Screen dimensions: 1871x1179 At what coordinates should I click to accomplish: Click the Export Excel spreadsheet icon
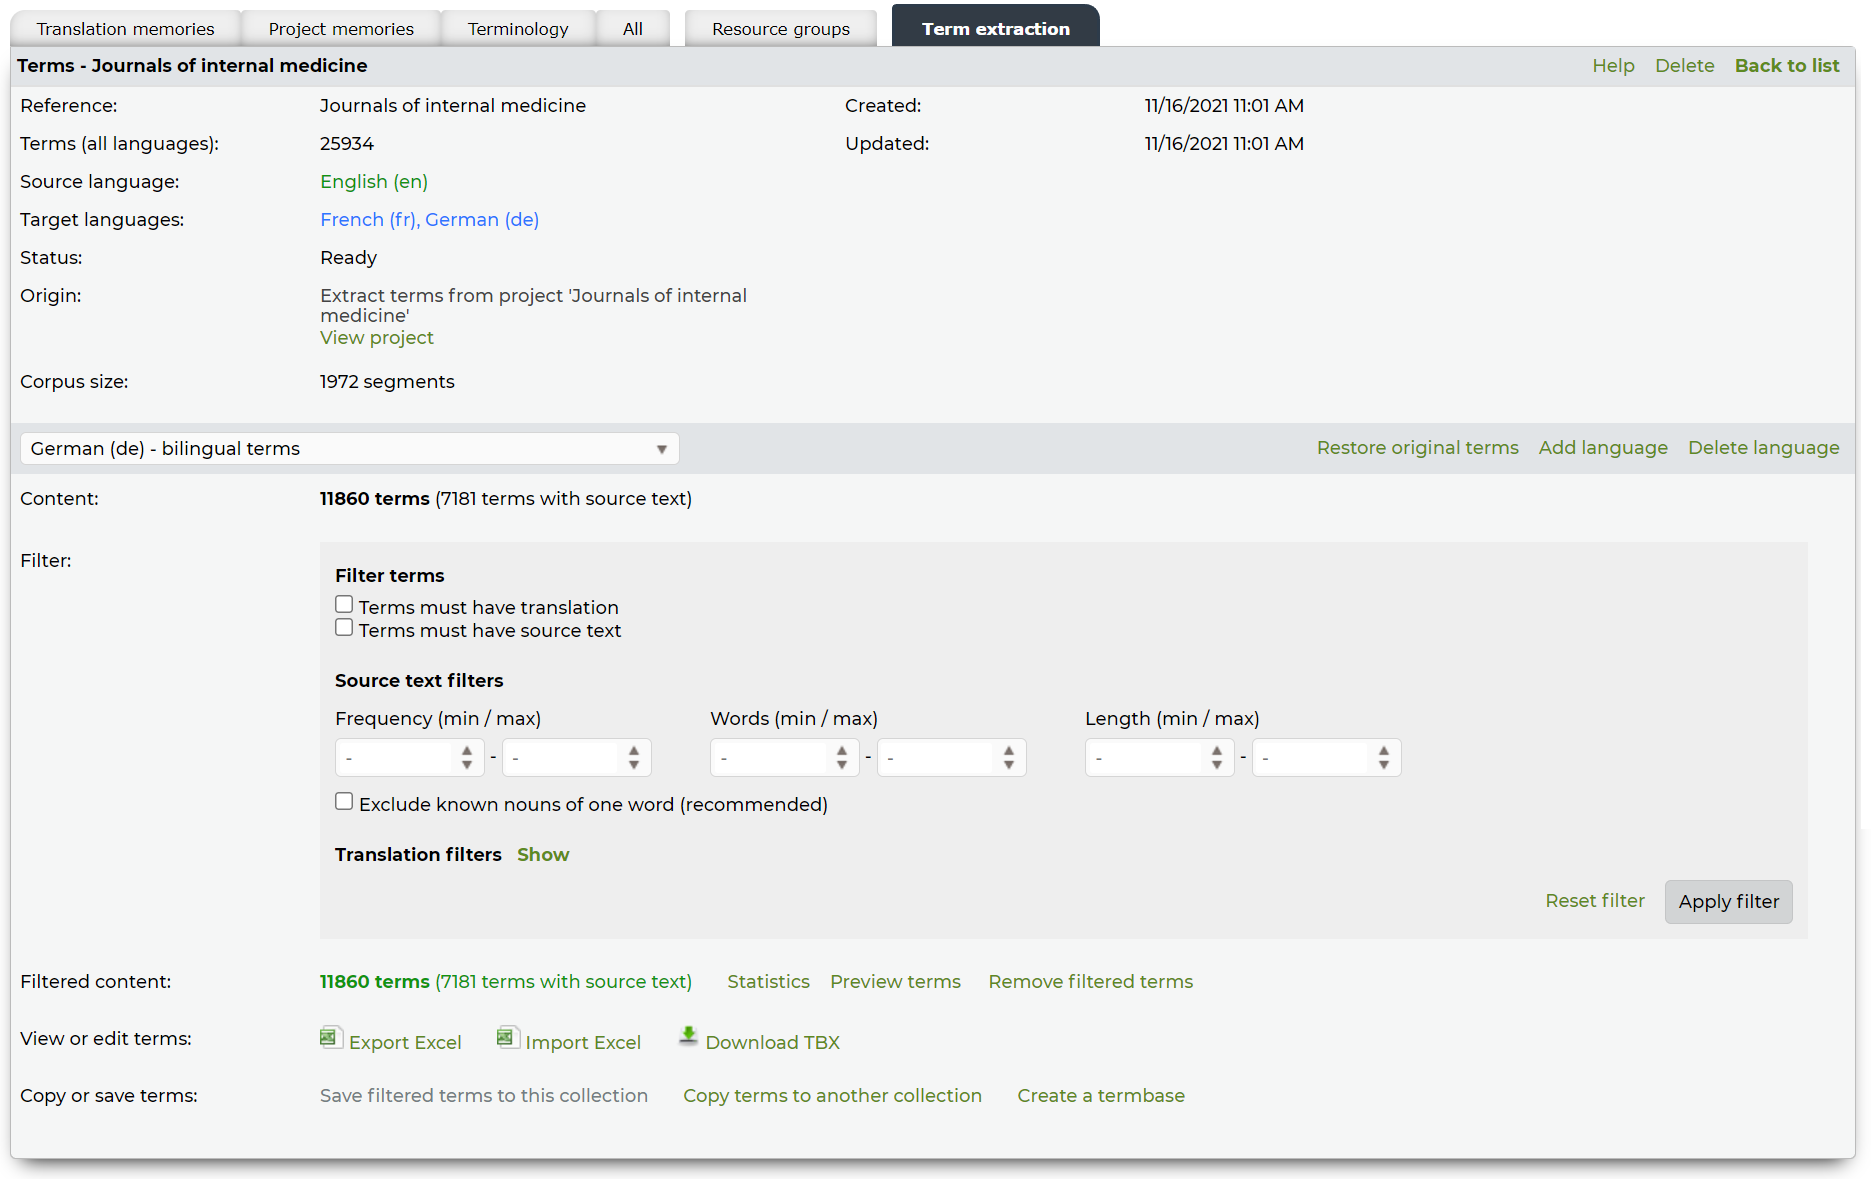(330, 1038)
